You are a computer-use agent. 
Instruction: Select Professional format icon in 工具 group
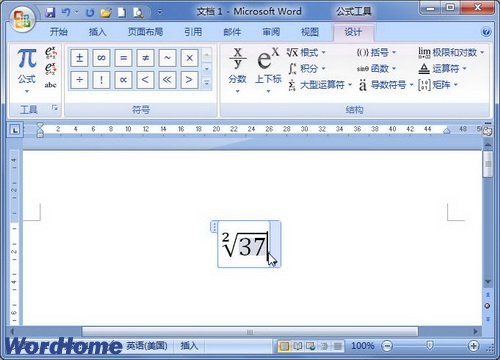coord(51,52)
